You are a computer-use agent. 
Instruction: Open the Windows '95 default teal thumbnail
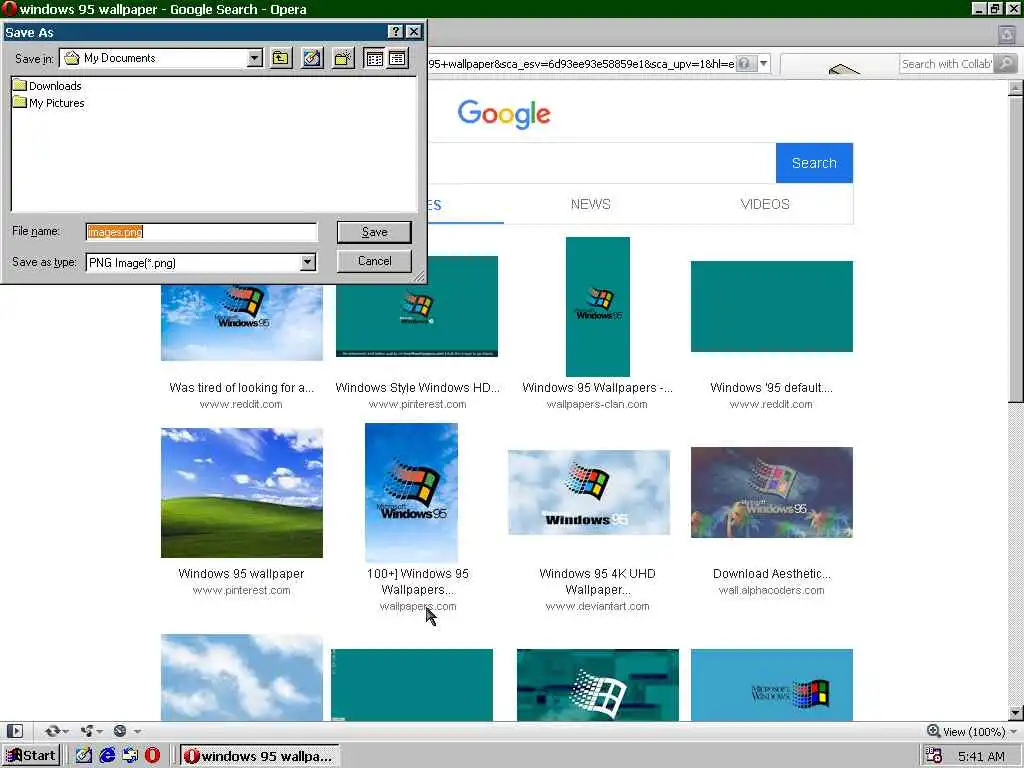pyautogui.click(x=771, y=306)
